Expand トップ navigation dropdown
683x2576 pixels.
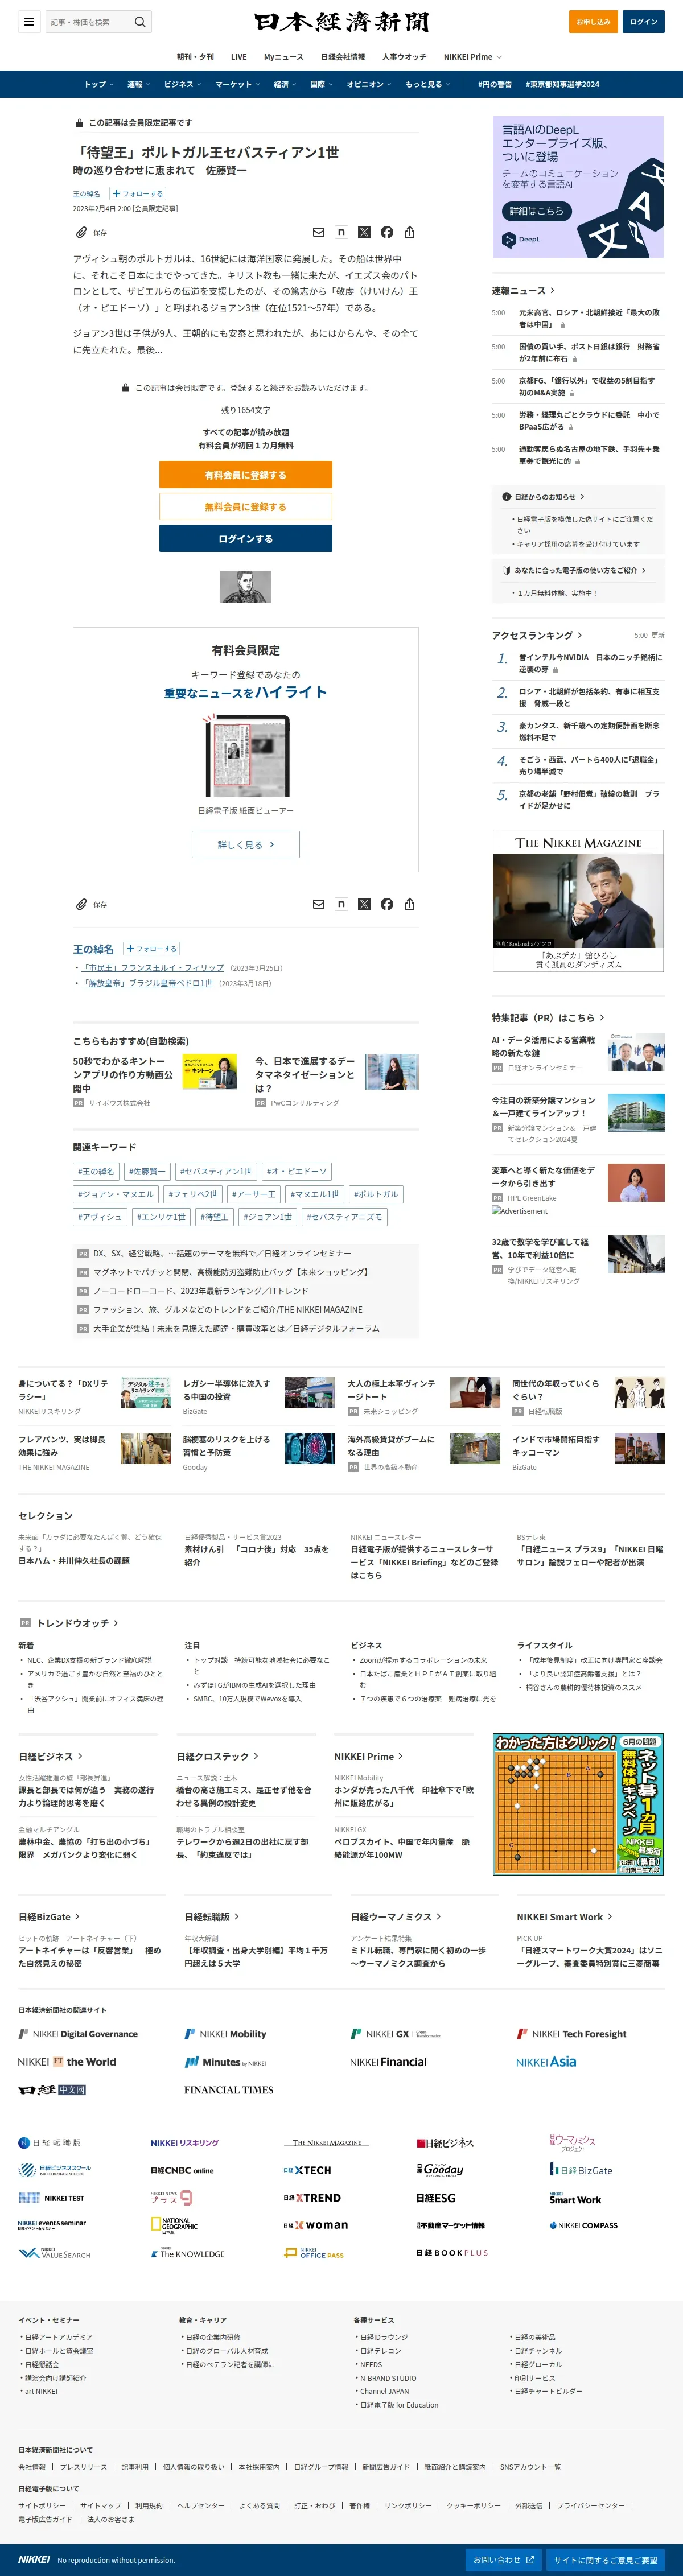(x=98, y=84)
